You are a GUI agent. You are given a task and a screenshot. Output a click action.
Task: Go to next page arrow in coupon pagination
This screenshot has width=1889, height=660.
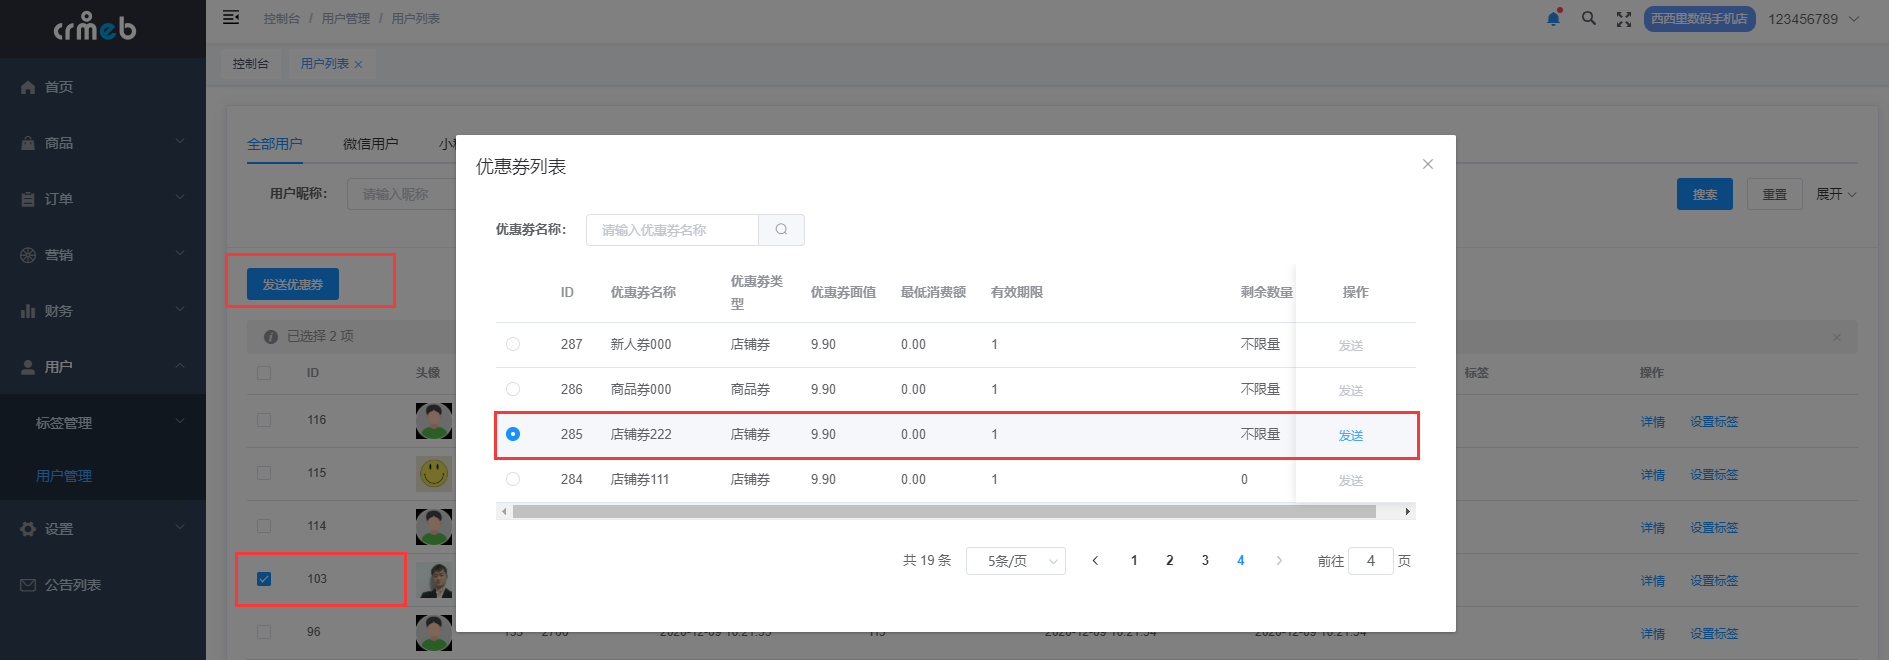pyautogui.click(x=1279, y=561)
